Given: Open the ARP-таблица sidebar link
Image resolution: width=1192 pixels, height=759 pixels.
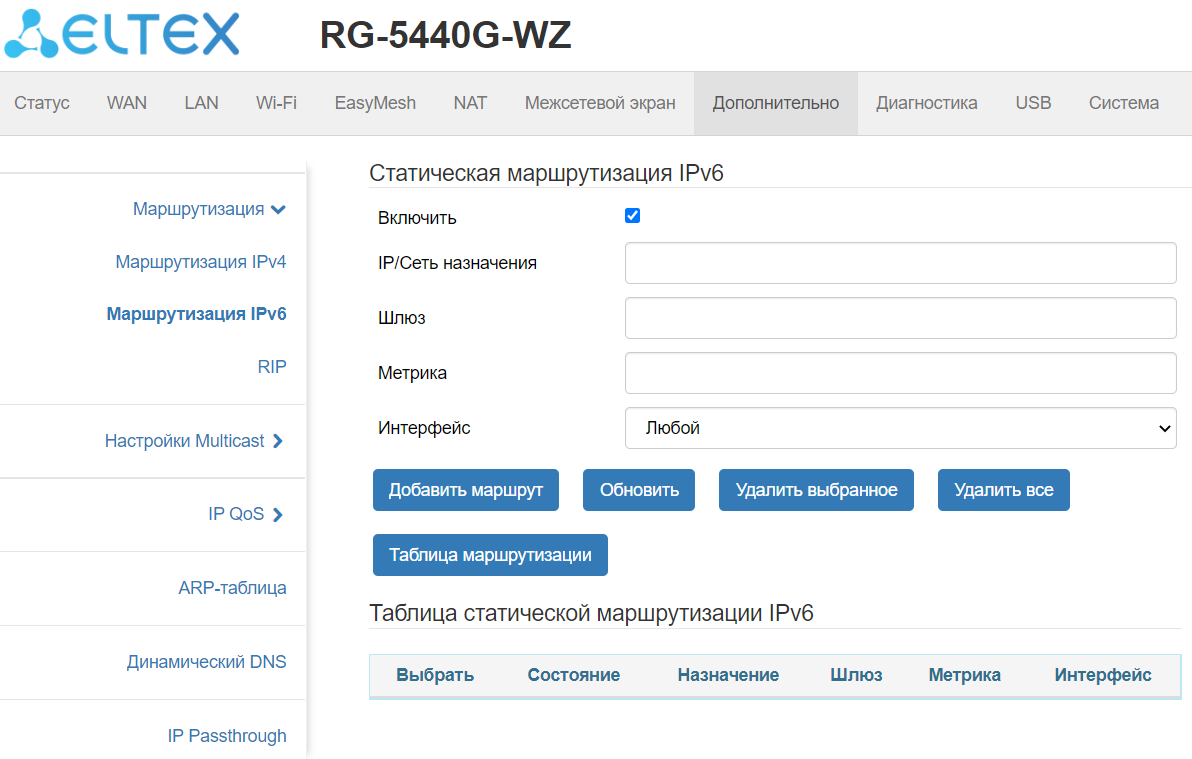Looking at the screenshot, I should [233, 588].
